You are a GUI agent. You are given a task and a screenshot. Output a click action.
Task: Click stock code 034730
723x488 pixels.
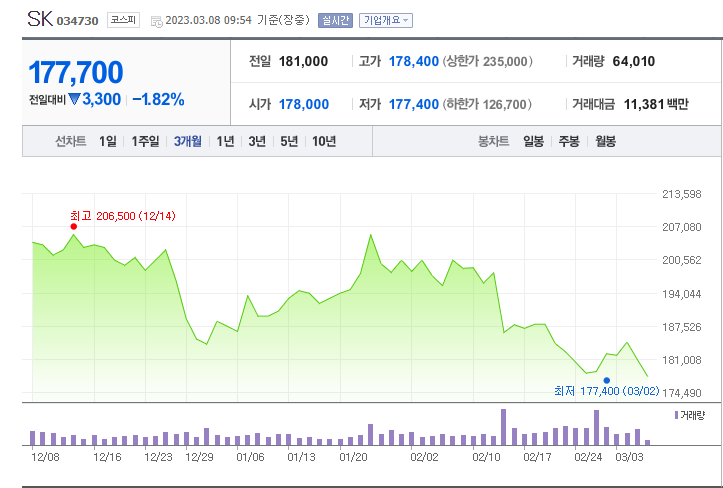coord(77,21)
